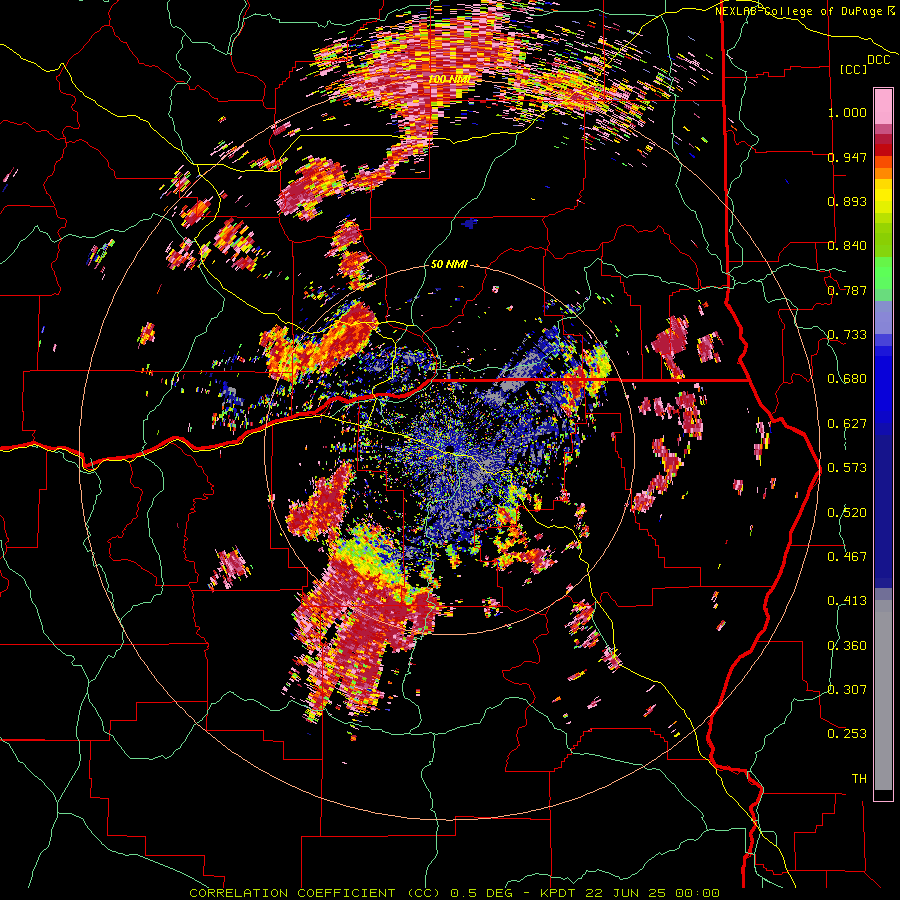Image resolution: width=900 pixels, height=900 pixels.
Task: Select the 0.413 scale value
Action: point(847,601)
